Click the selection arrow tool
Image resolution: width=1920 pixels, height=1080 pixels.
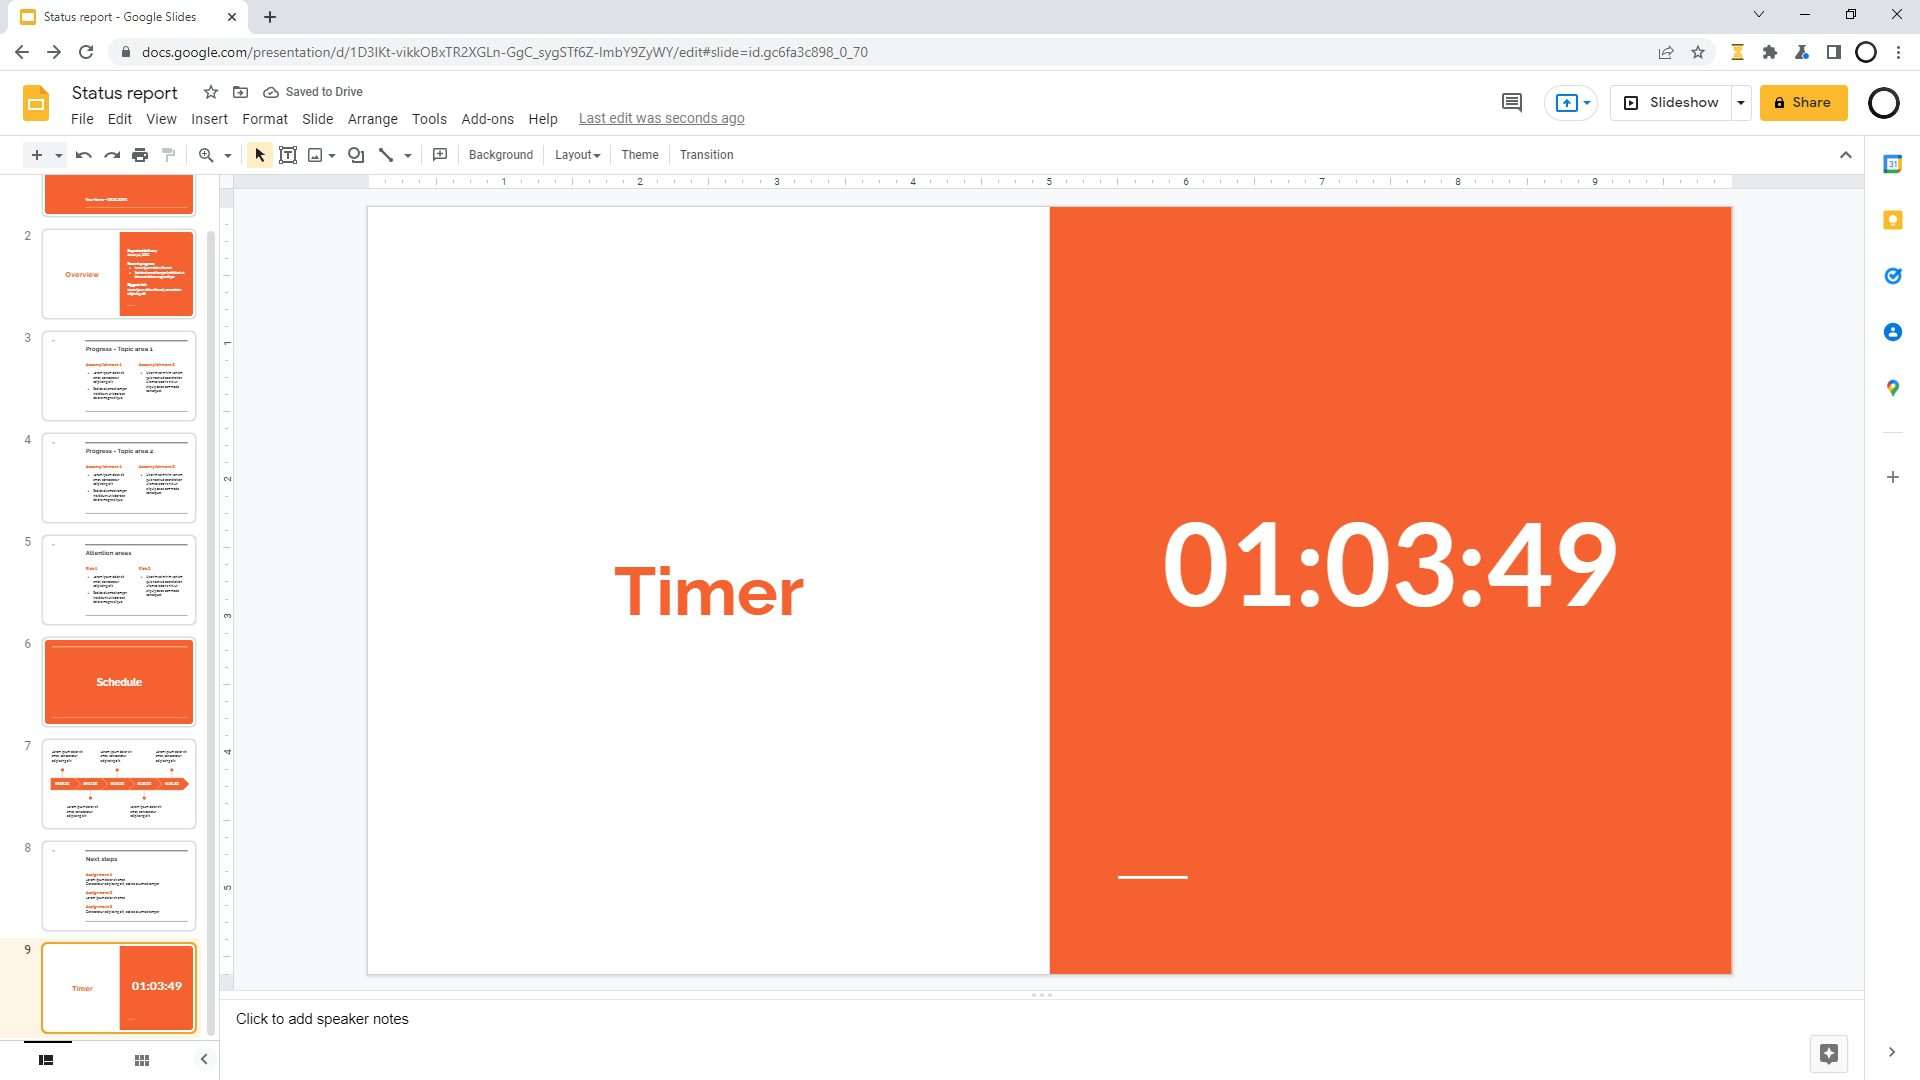[260, 156]
